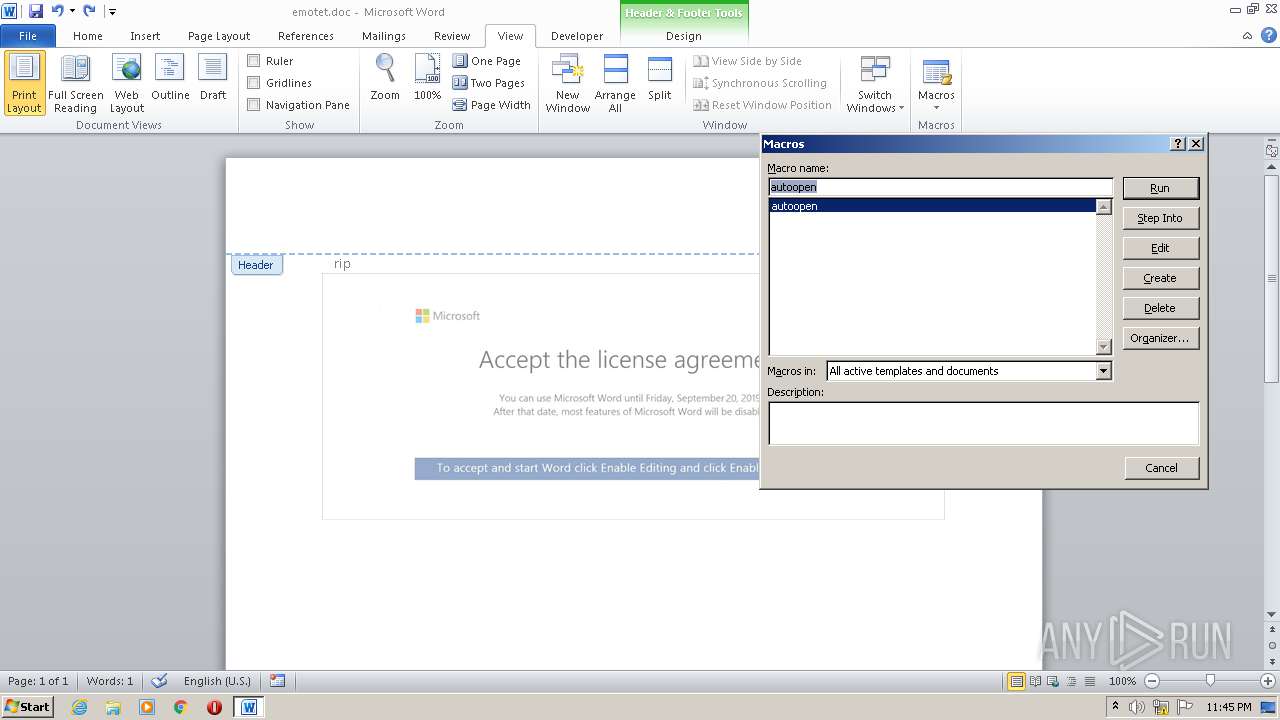Viewport: 1280px width, 720px height.
Task: Undo the last action
Action: click(57, 11)
